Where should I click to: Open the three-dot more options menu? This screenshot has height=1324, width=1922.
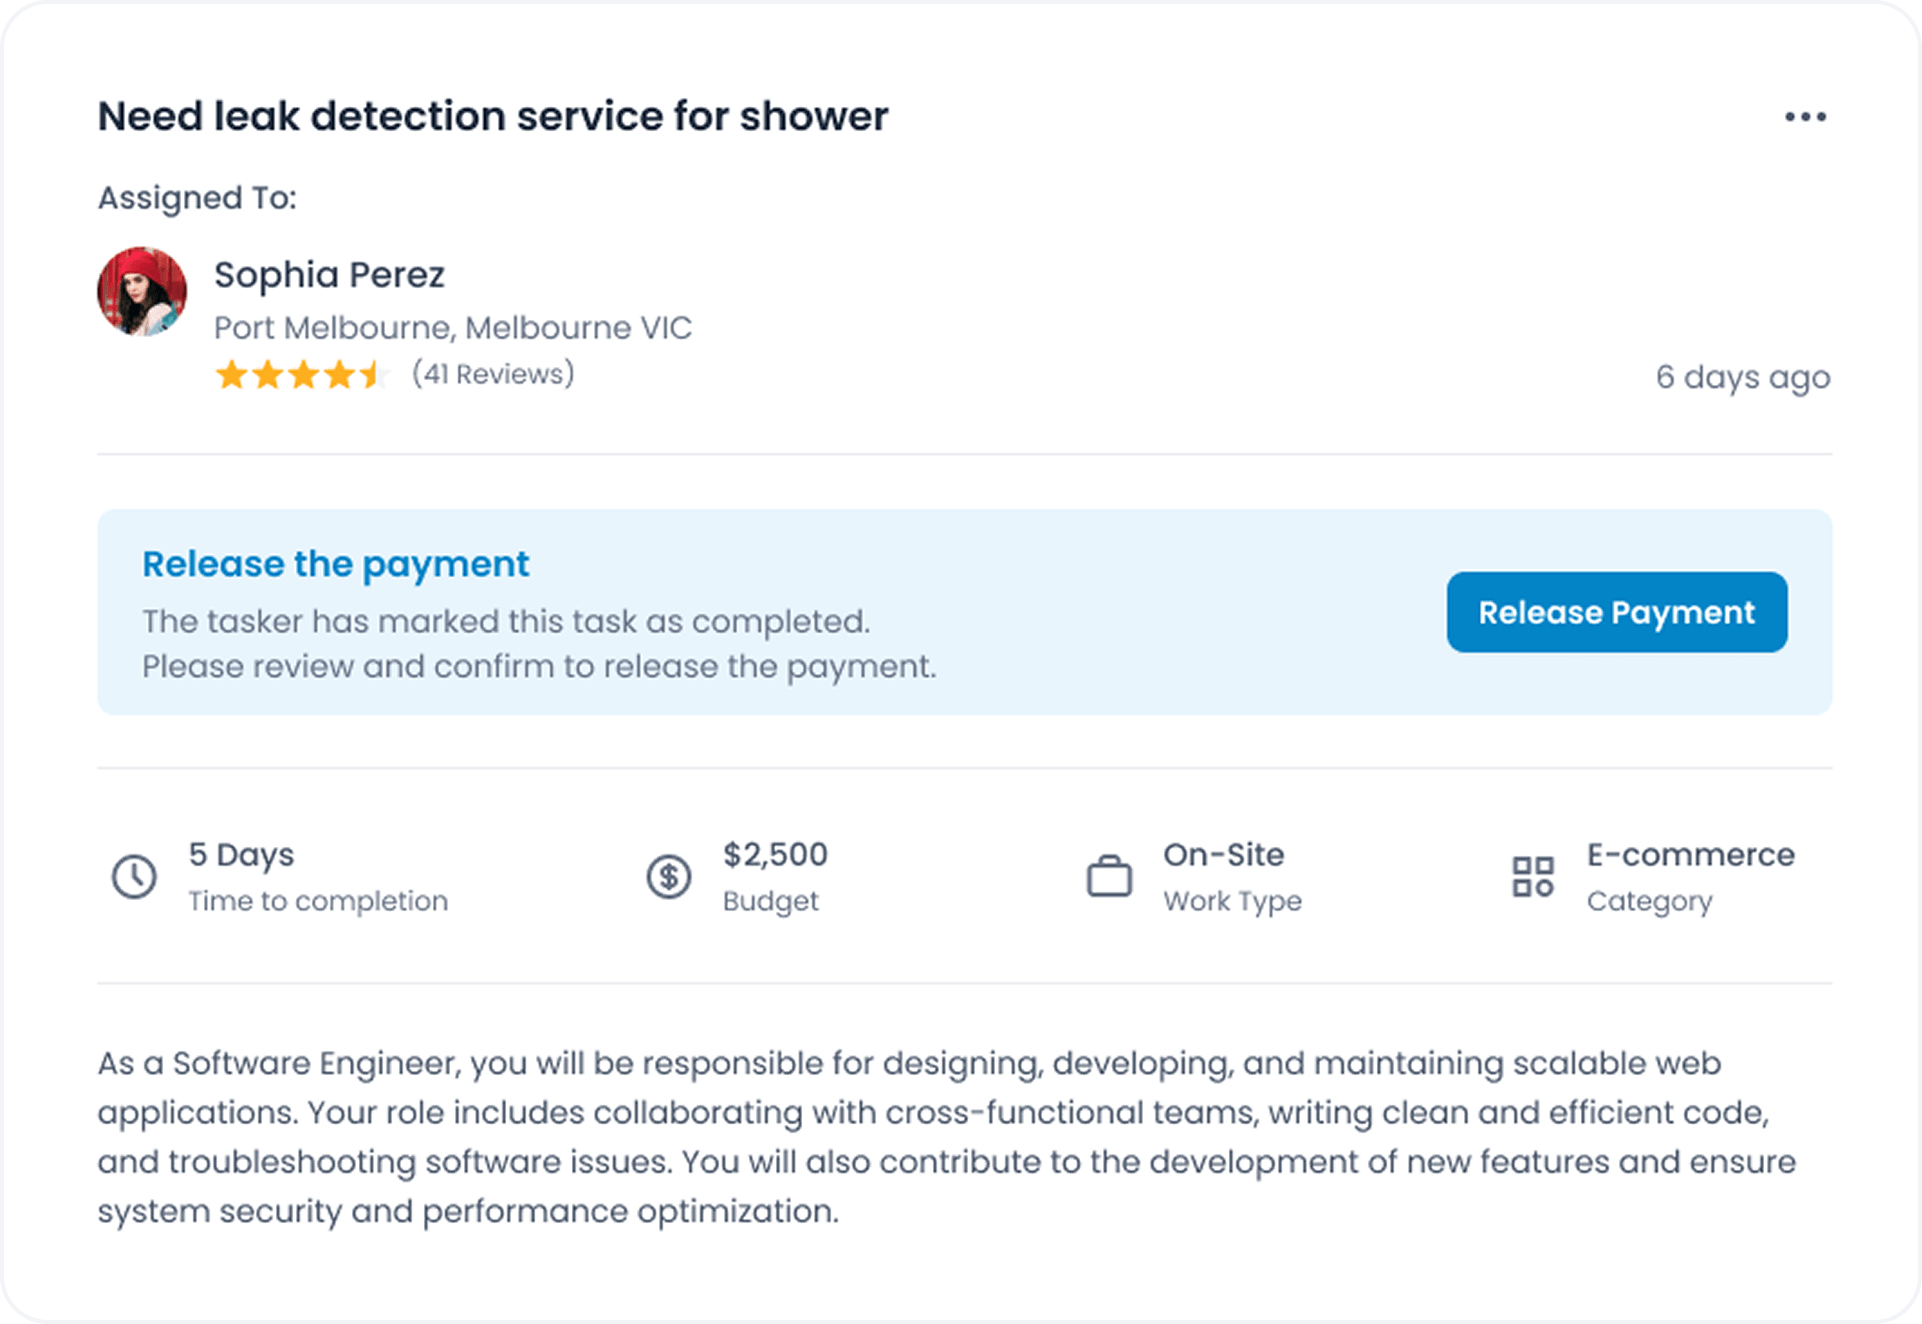click(x=1805, y=117)
